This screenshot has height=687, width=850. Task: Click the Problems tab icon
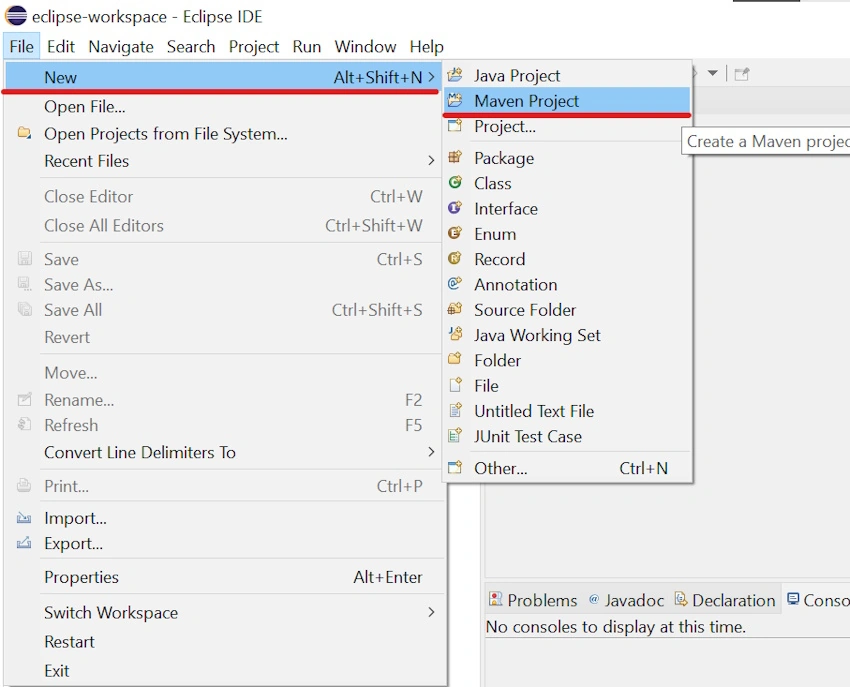495,599
